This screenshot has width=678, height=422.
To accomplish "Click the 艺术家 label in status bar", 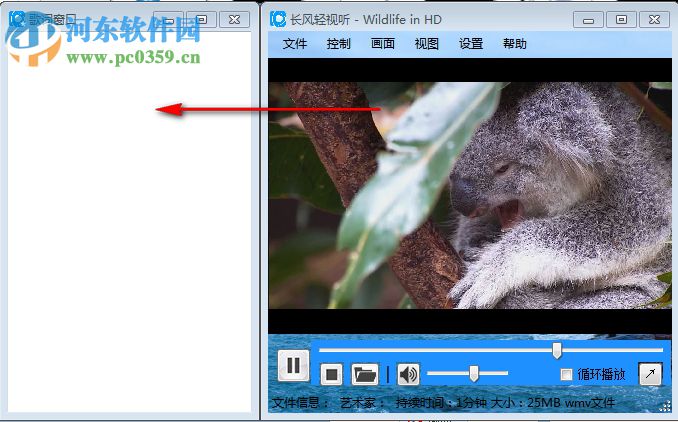I will [x=362, y=403].
